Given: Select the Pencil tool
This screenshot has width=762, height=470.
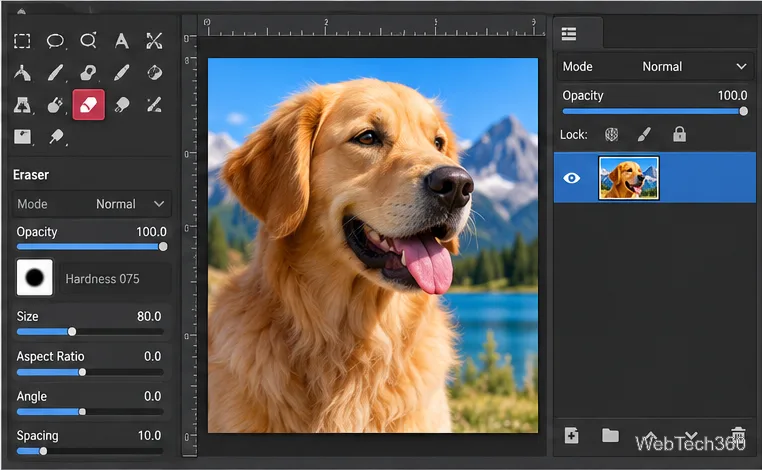Looking at the screenshot, I should 121,73.
